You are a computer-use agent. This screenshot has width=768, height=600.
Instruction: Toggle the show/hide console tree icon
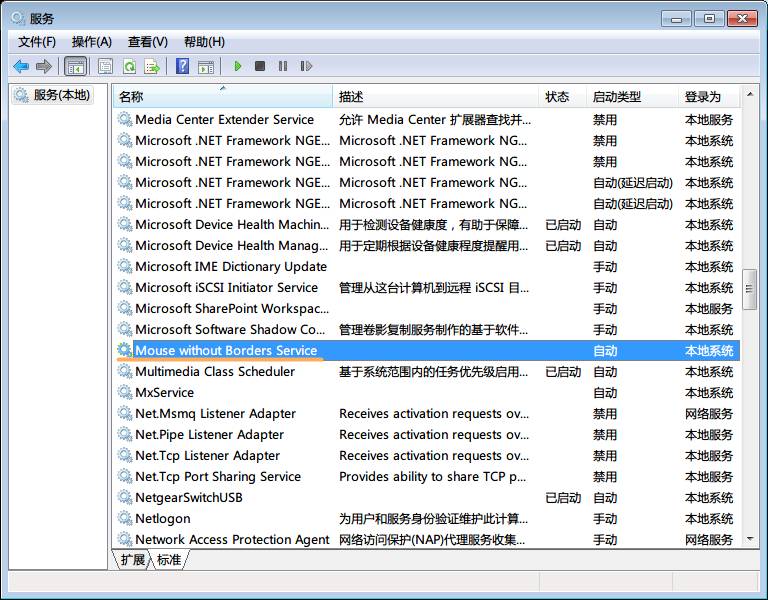point(75,66)
